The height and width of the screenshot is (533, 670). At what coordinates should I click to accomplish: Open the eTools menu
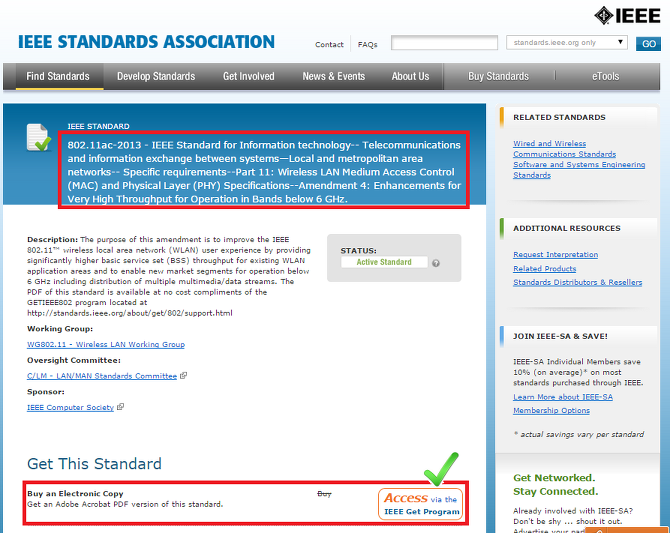(605, 77)
